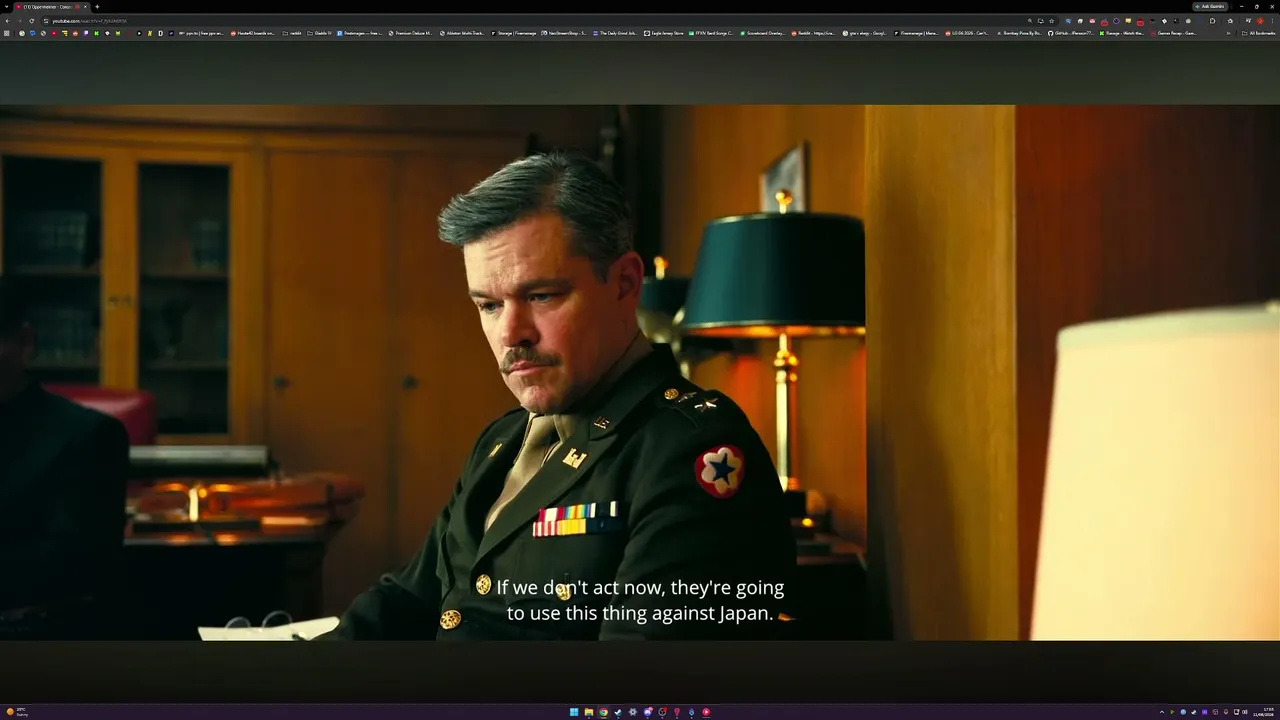The width and height of the screenshot is (1280, 720).
Task: Open a new browser tab
Action: point(97,7)
